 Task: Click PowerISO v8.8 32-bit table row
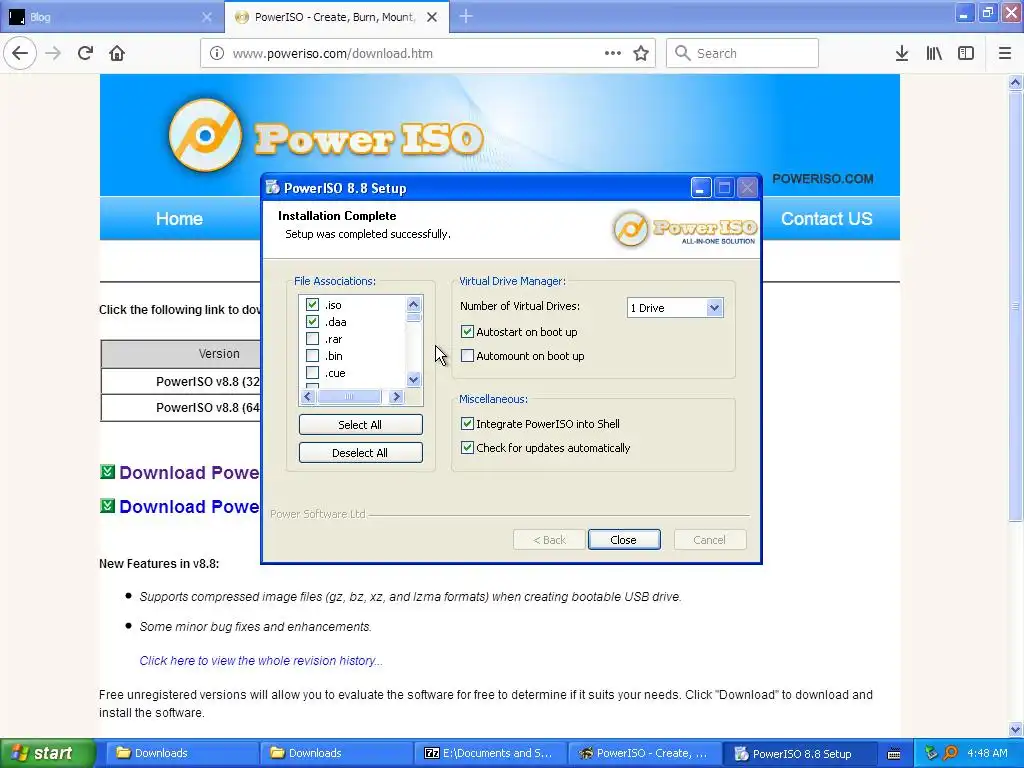pos(182,381)
